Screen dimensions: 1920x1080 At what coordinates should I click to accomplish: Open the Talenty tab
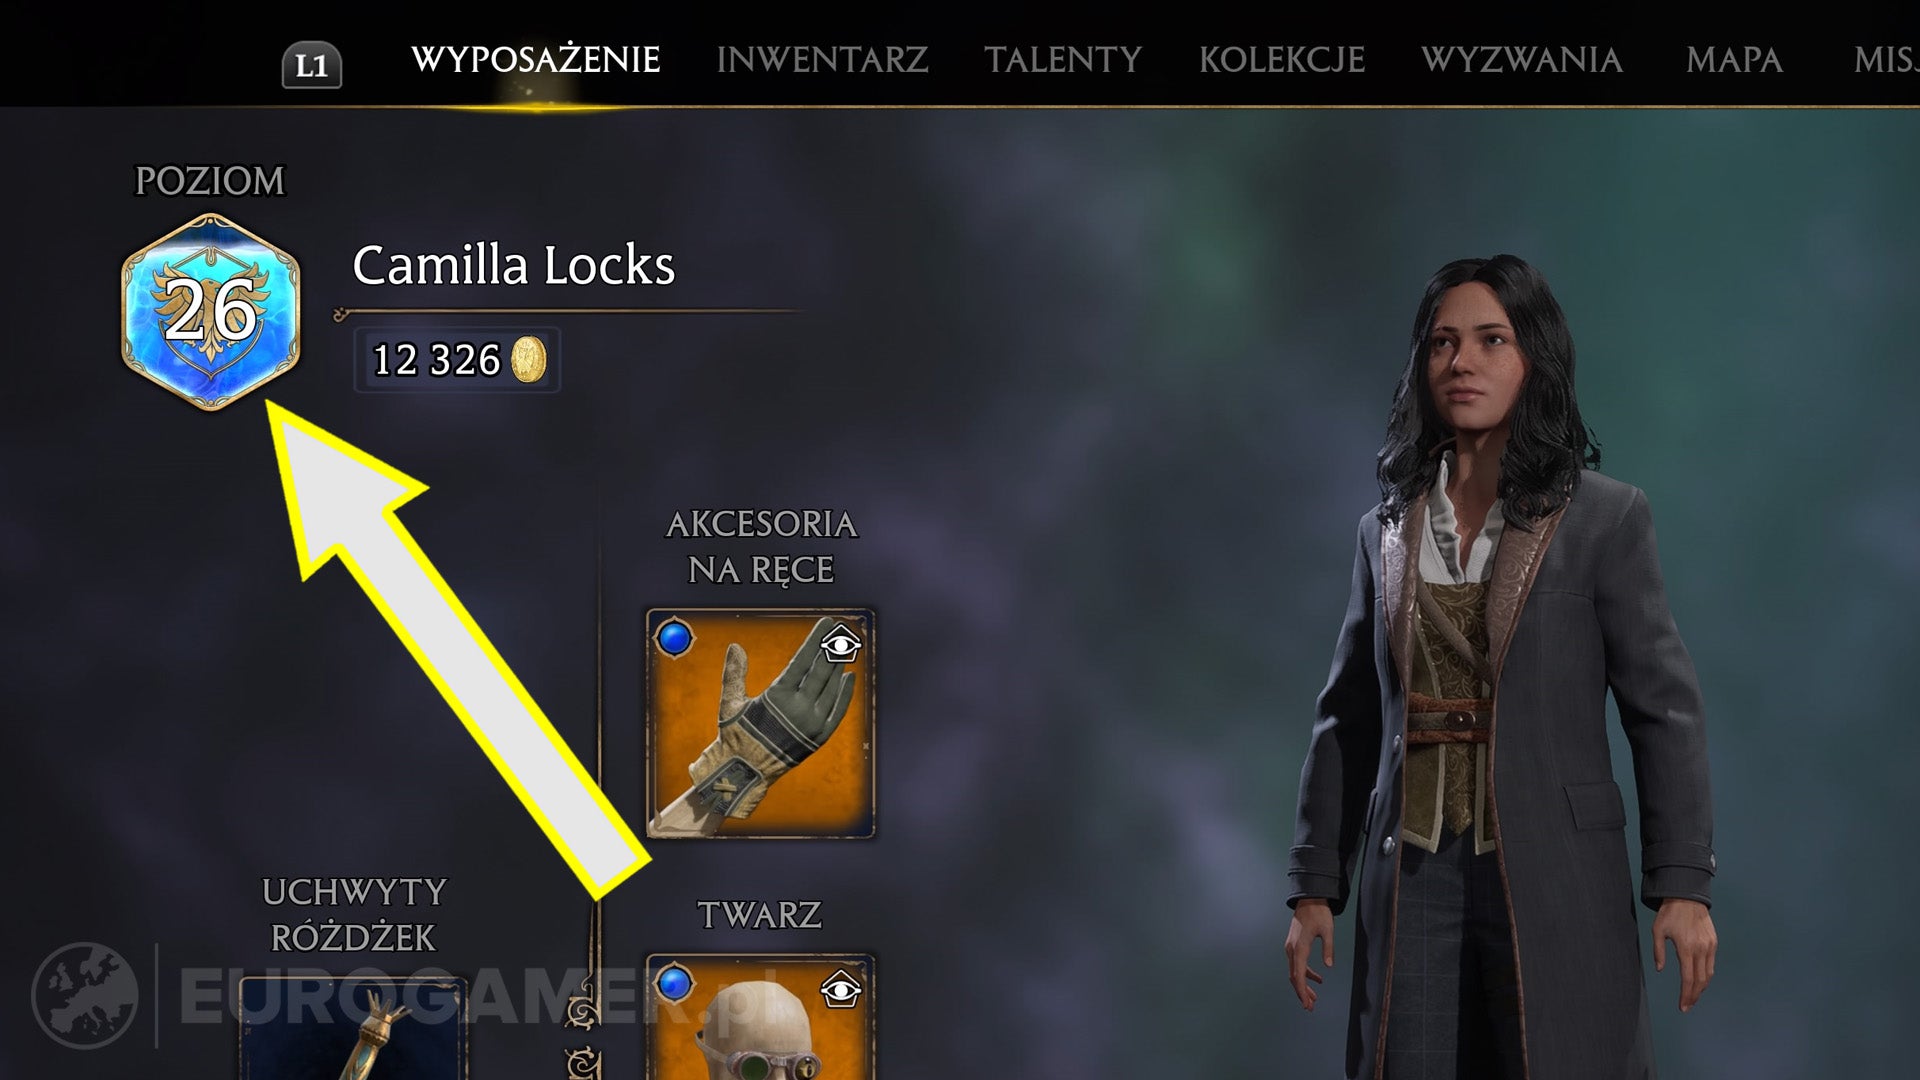click(1063, 60)
